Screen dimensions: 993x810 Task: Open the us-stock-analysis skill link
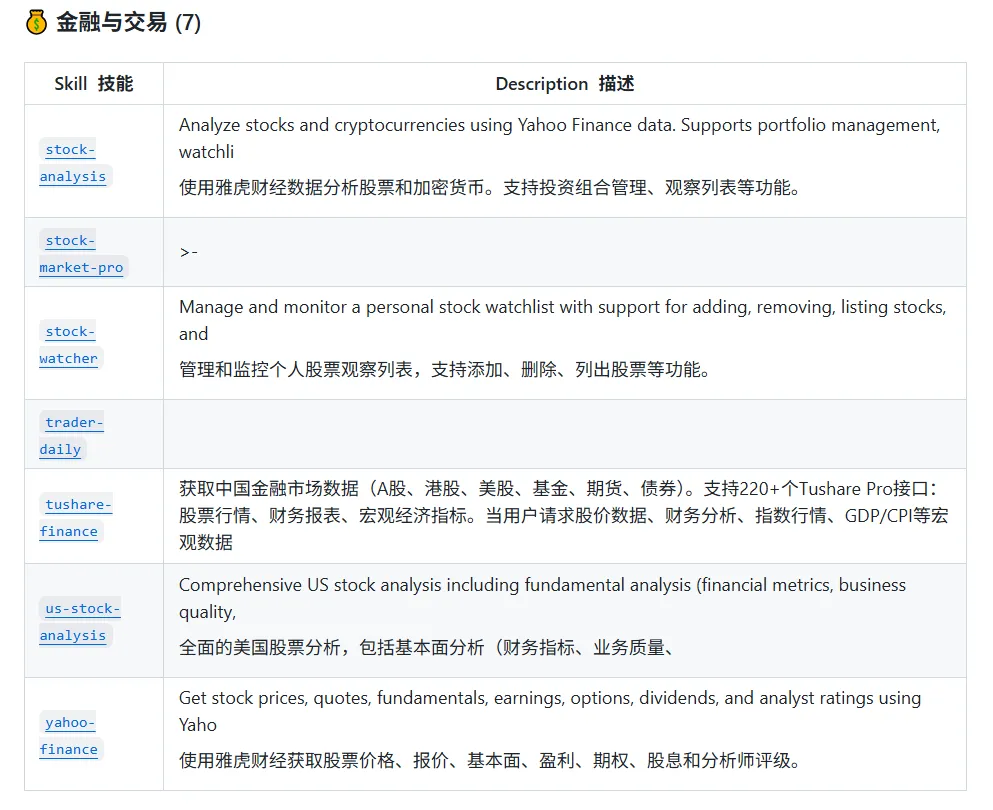(x=80, y=622)
